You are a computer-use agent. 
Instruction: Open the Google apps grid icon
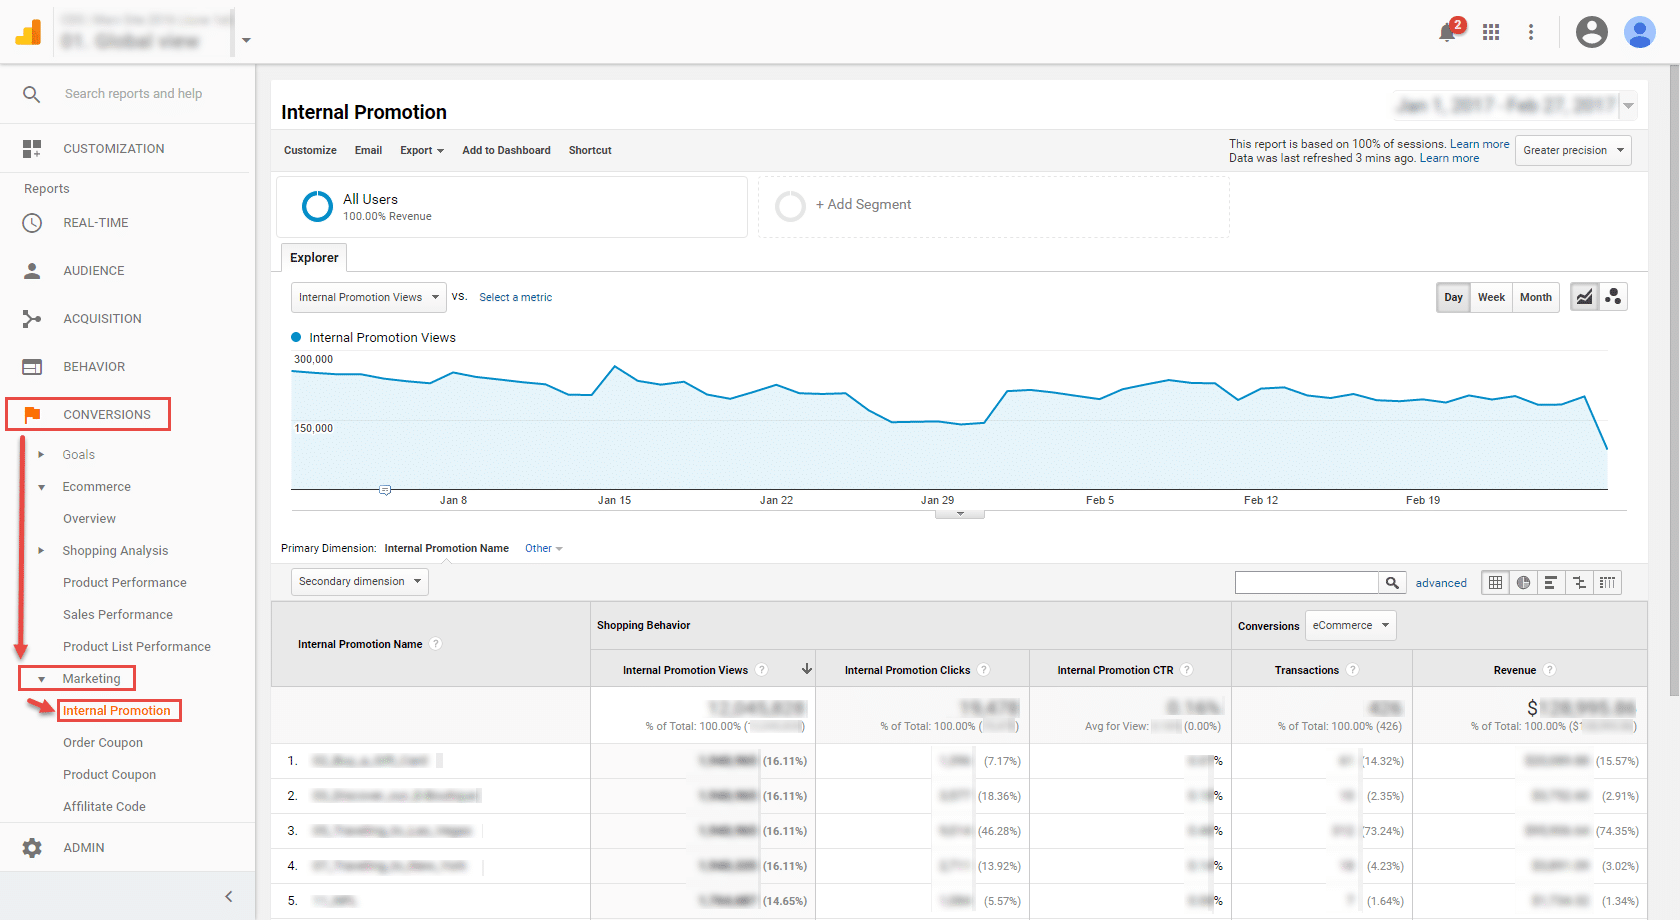point(1491,32)
